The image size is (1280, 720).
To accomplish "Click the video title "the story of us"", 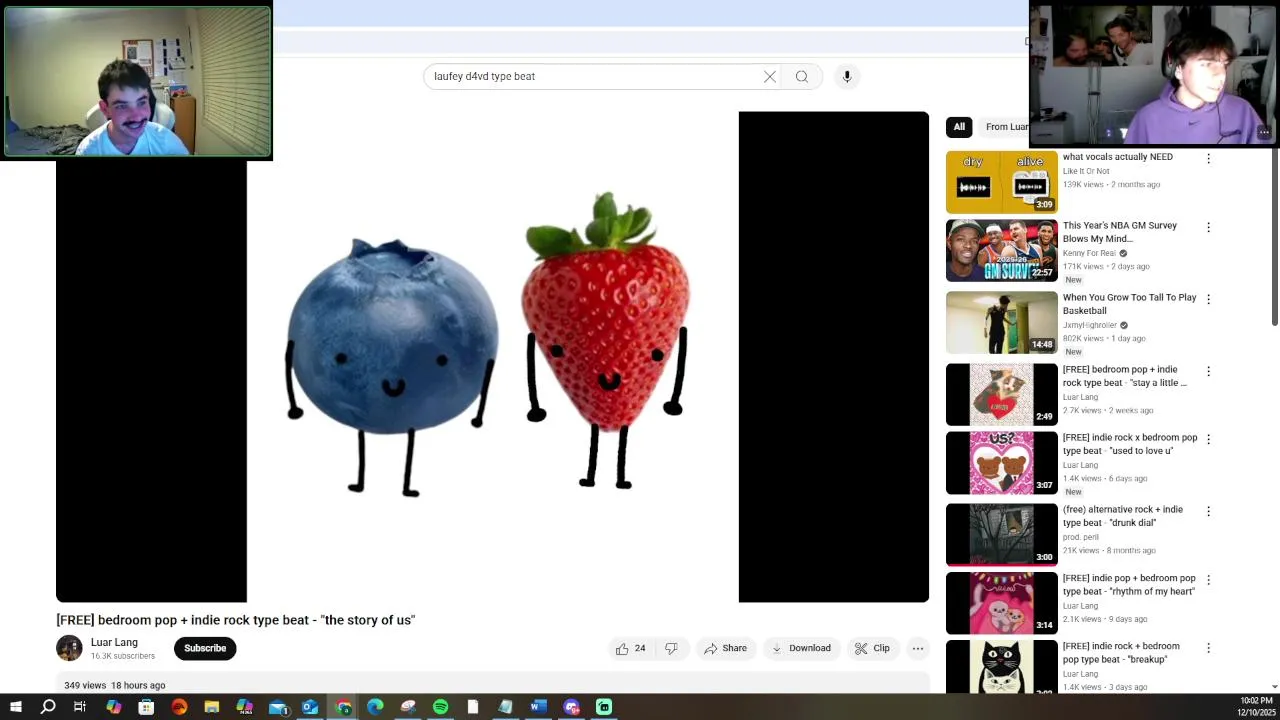I will point(235,620).
